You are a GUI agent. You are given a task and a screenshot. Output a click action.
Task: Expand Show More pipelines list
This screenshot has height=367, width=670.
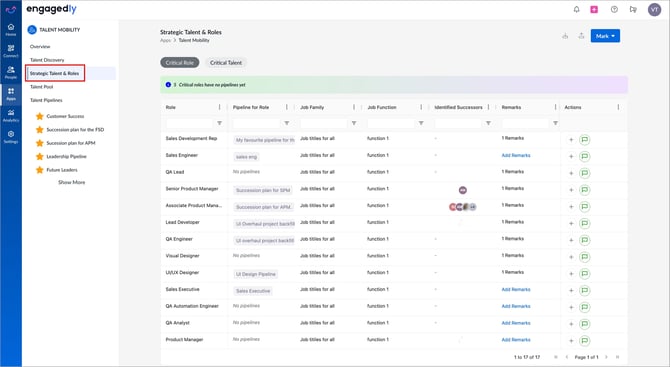(71, 182)
